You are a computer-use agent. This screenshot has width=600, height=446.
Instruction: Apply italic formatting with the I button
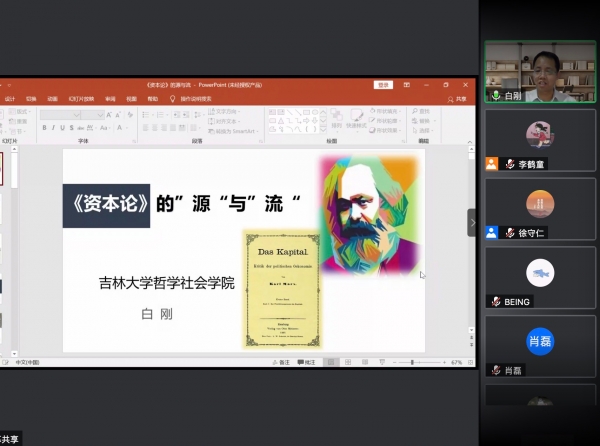(53, 128)
